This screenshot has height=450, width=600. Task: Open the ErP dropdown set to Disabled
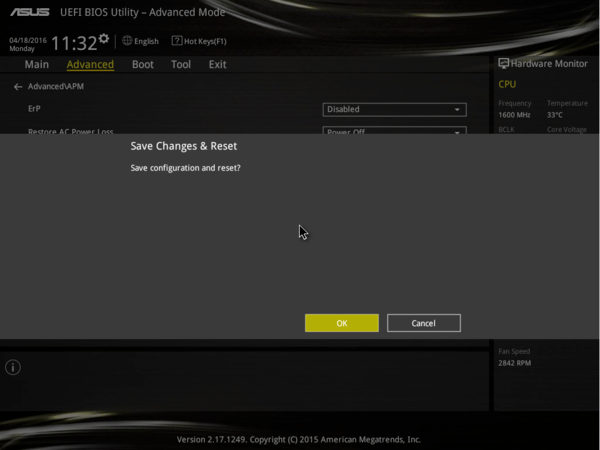(394, 109)
